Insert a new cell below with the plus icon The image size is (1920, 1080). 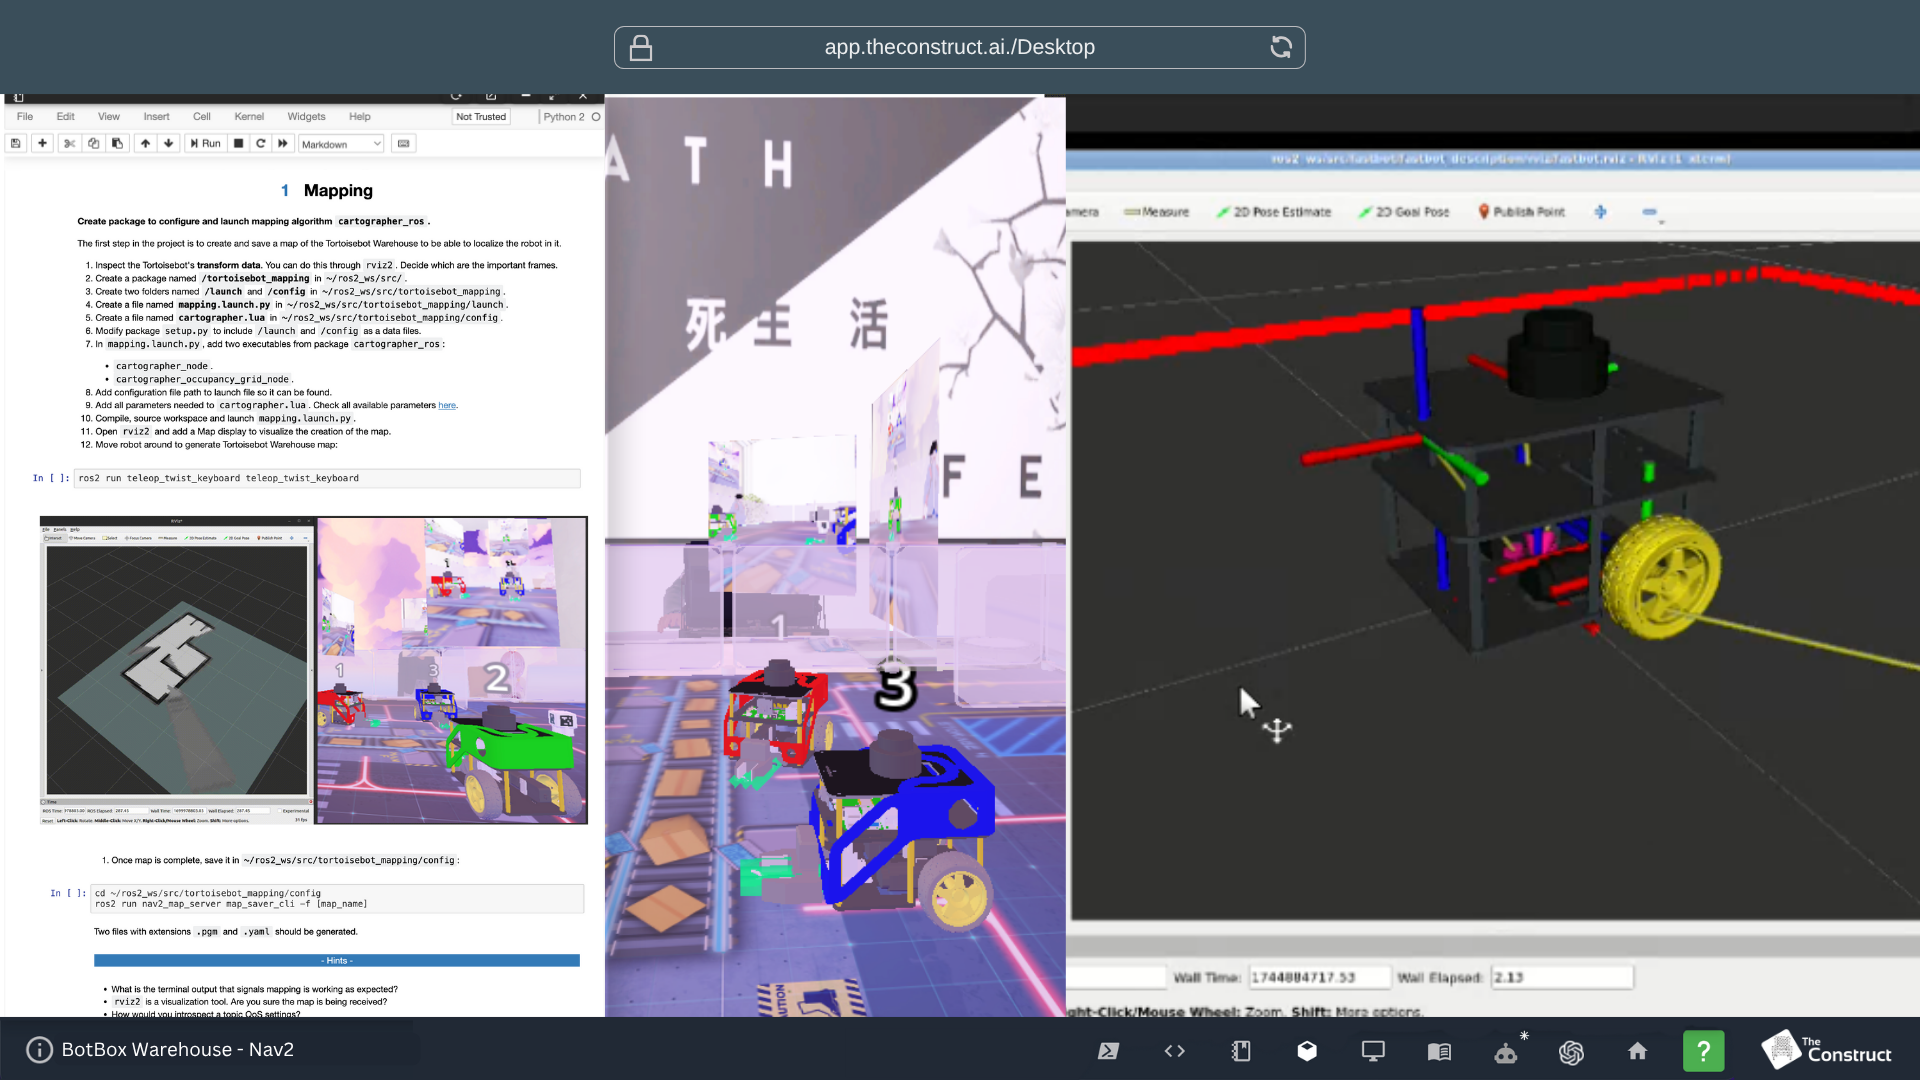42,144
